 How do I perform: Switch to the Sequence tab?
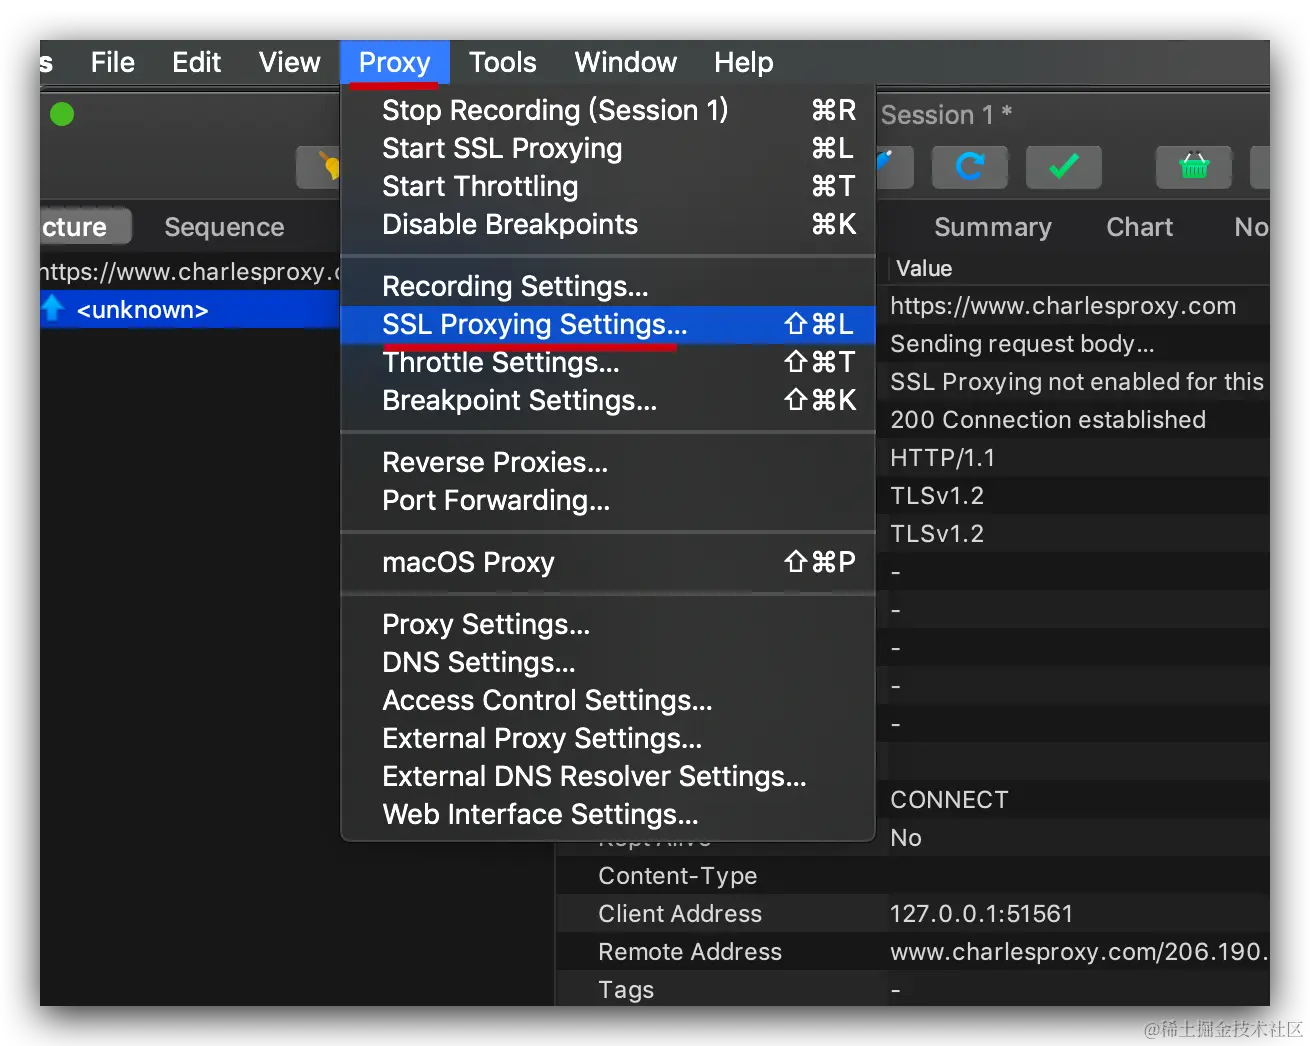click(x=224, y=227)
